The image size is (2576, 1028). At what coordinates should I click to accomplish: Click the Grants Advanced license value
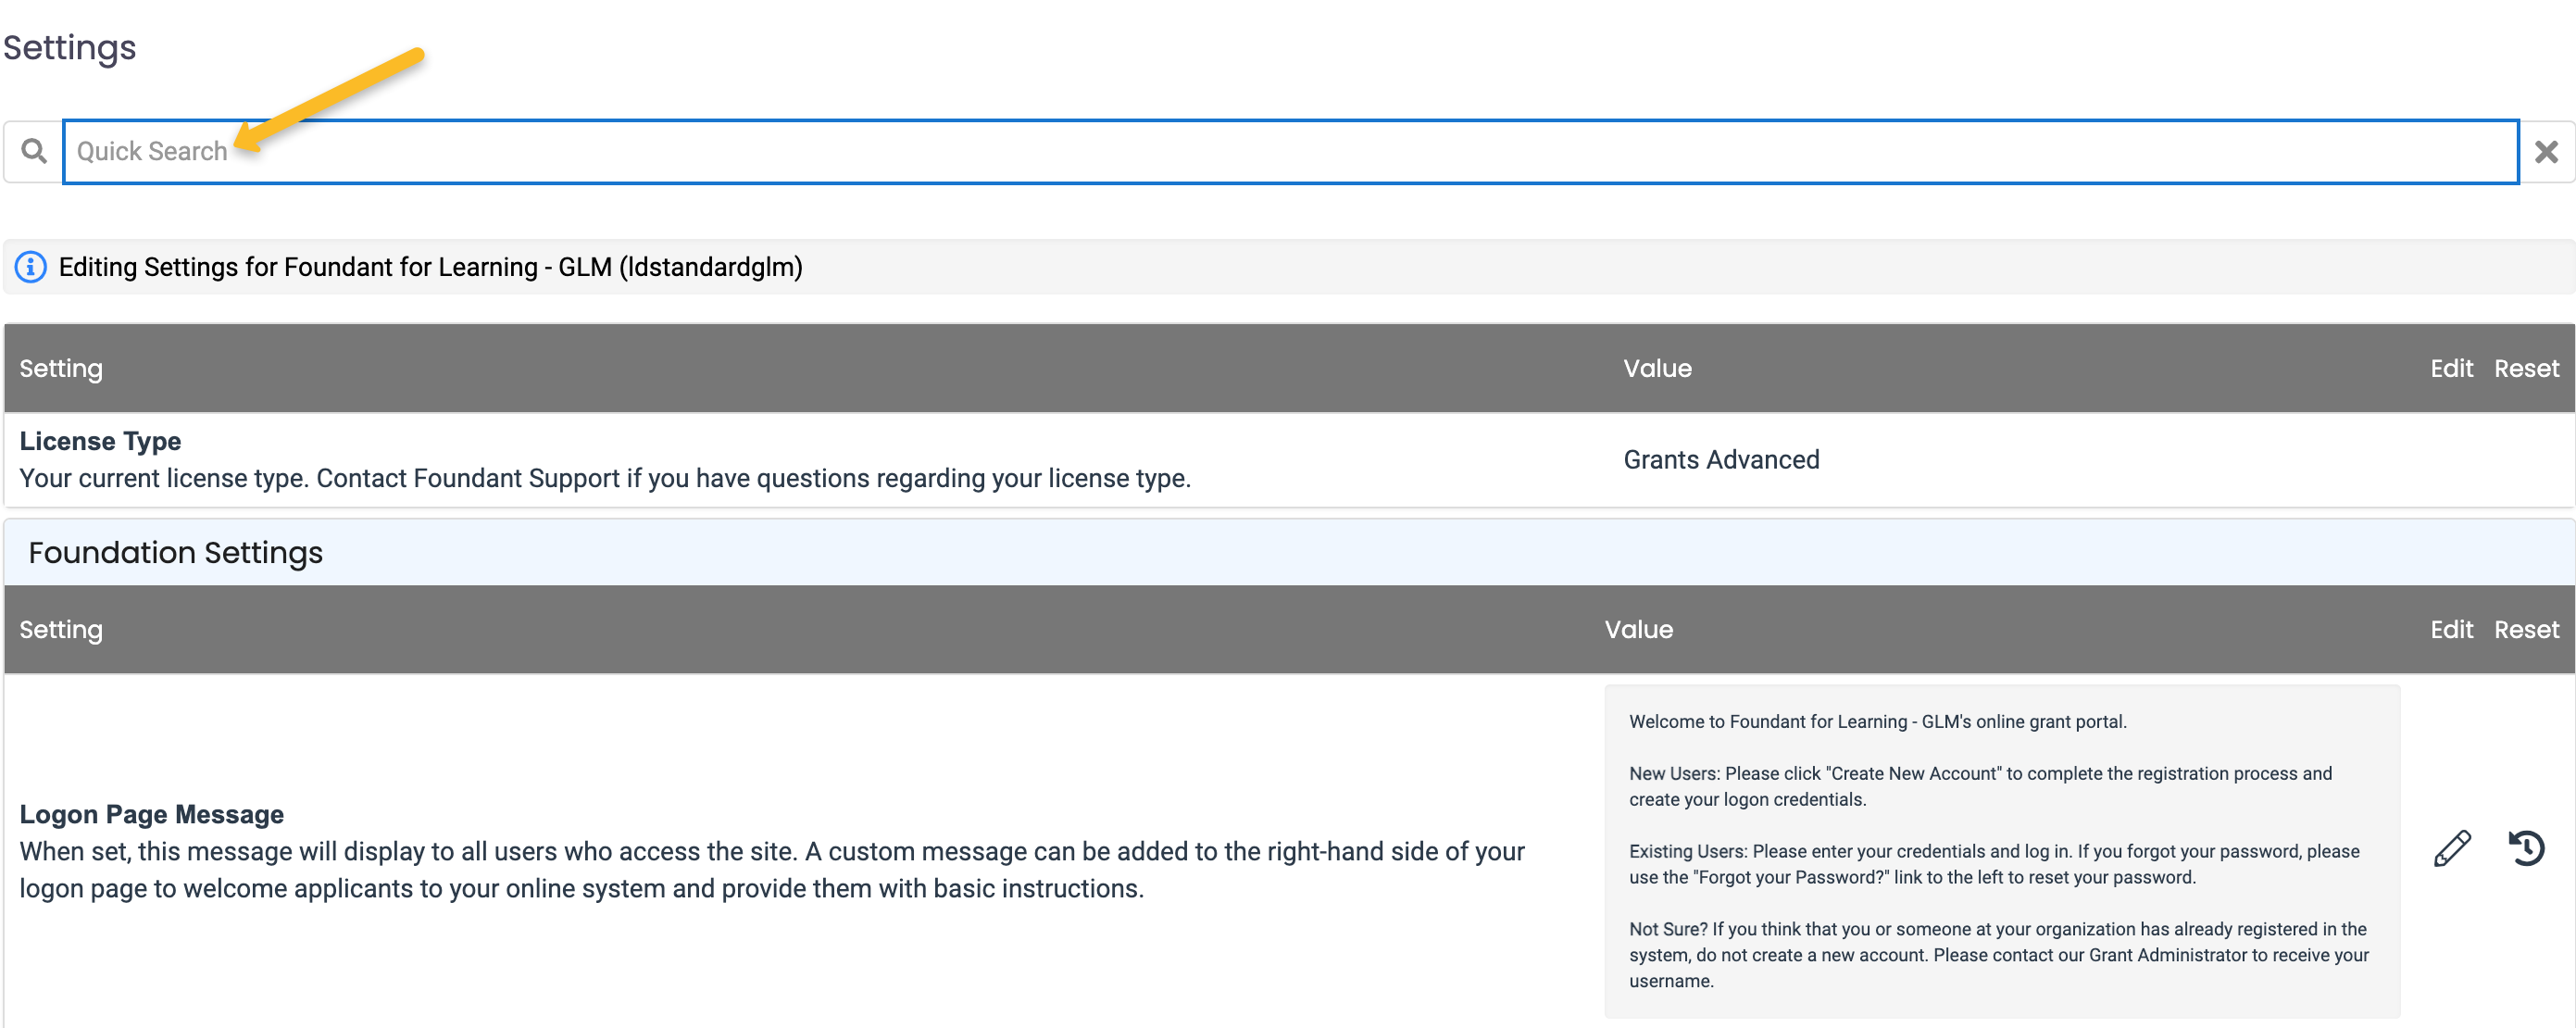coord(1720,460)
